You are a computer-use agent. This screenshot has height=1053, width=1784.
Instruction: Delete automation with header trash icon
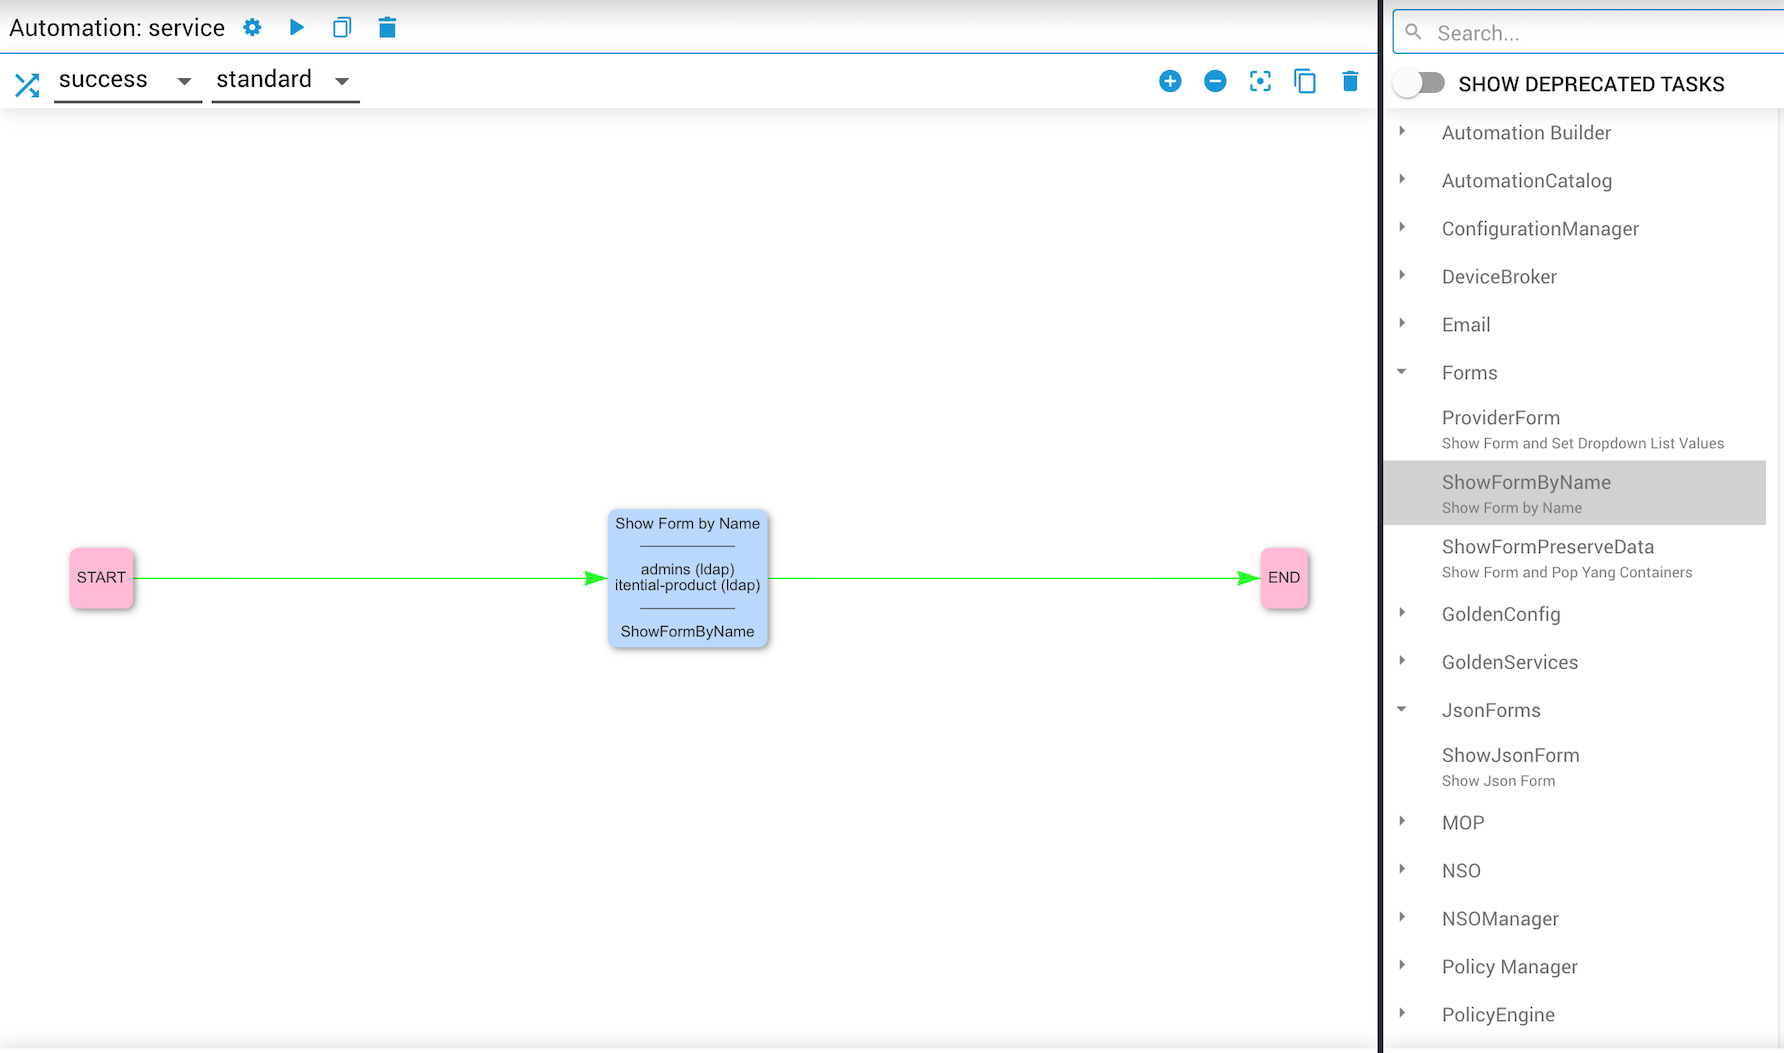387,28
